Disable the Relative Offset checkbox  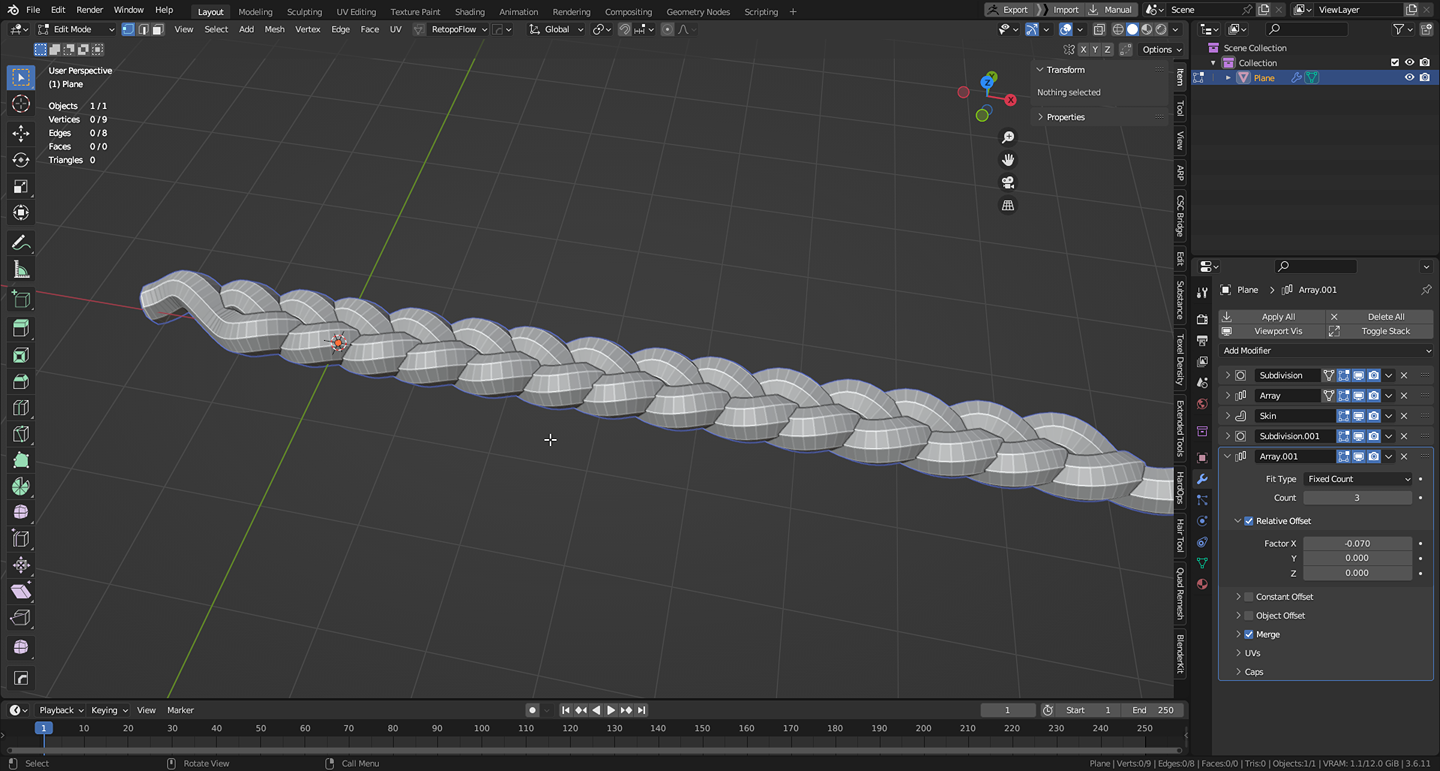(1249, 521)
